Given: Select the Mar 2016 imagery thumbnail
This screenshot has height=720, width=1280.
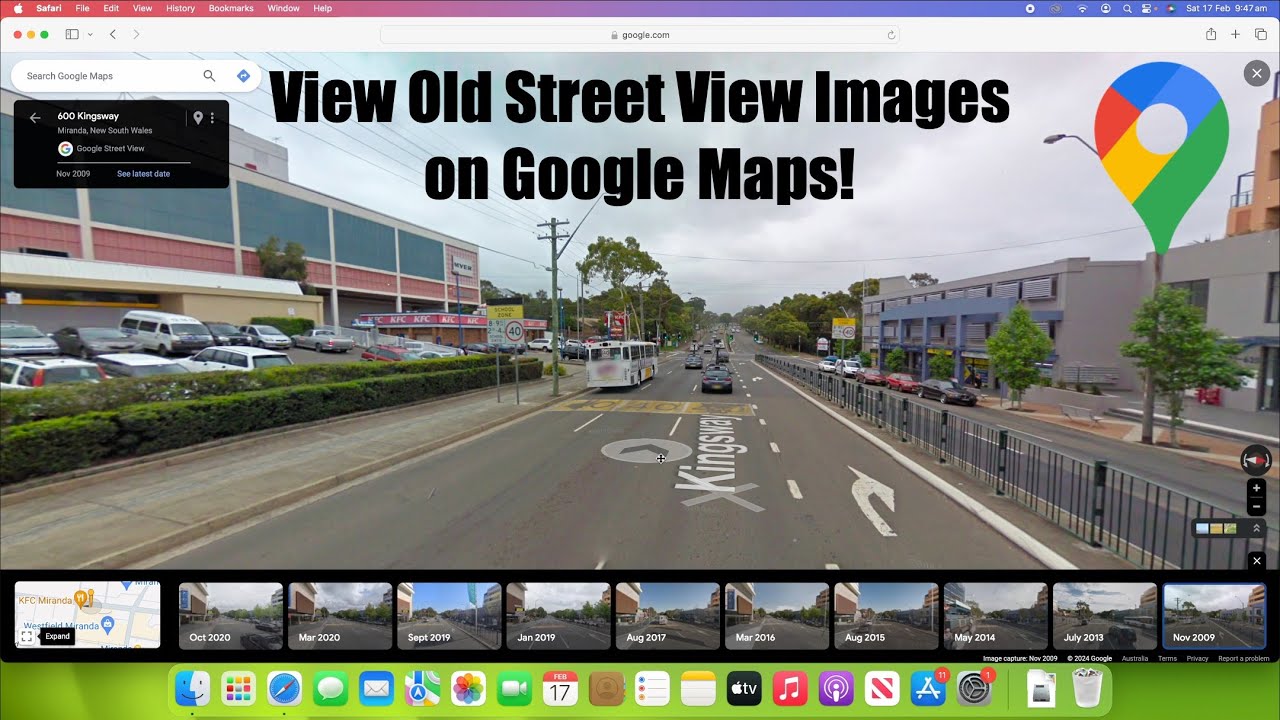Looking at the screenshot, I should 777,616.
